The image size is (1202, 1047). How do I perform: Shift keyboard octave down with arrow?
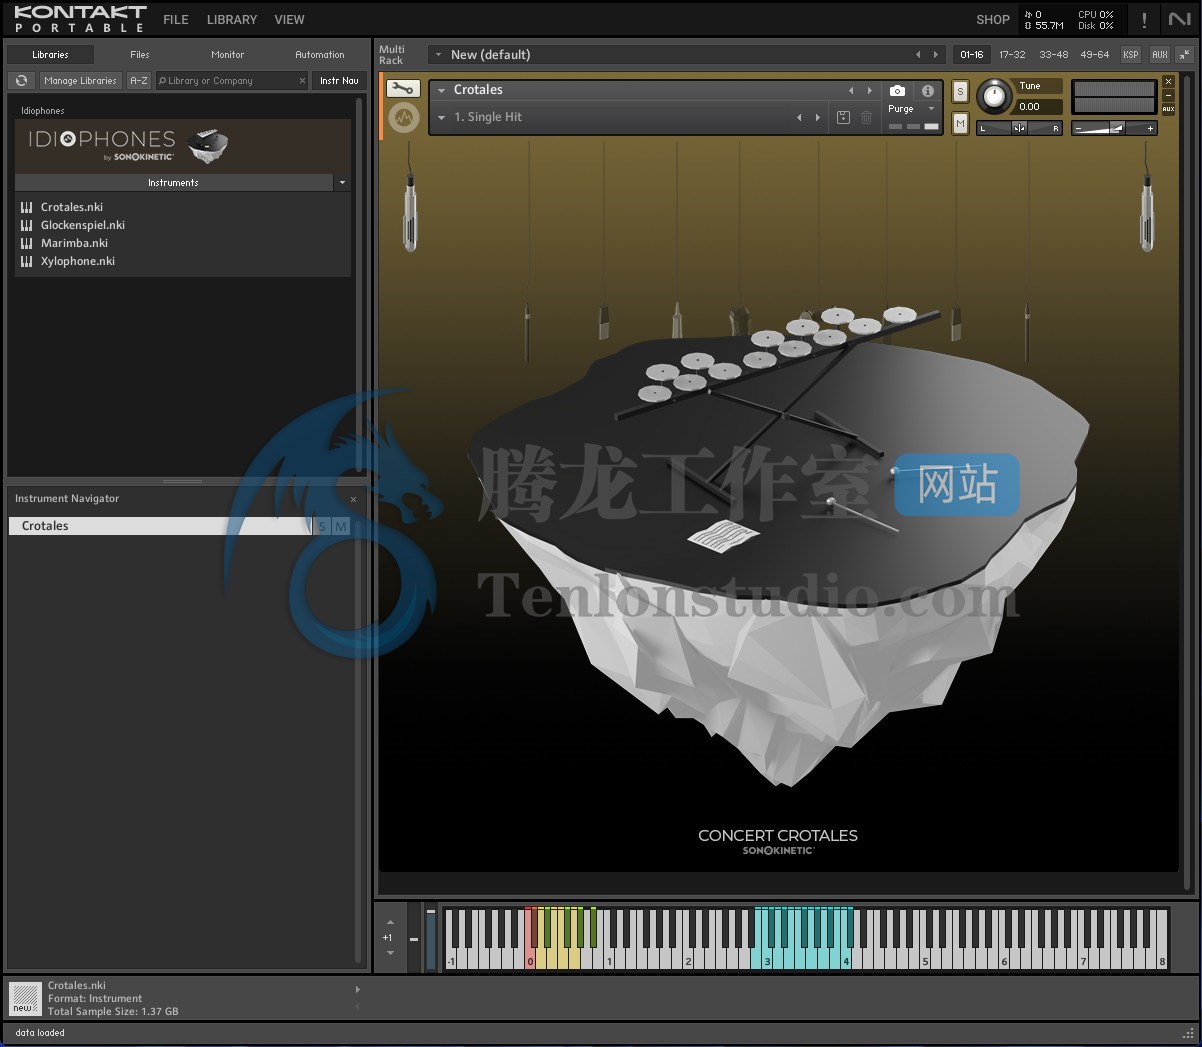pos(390,953)
